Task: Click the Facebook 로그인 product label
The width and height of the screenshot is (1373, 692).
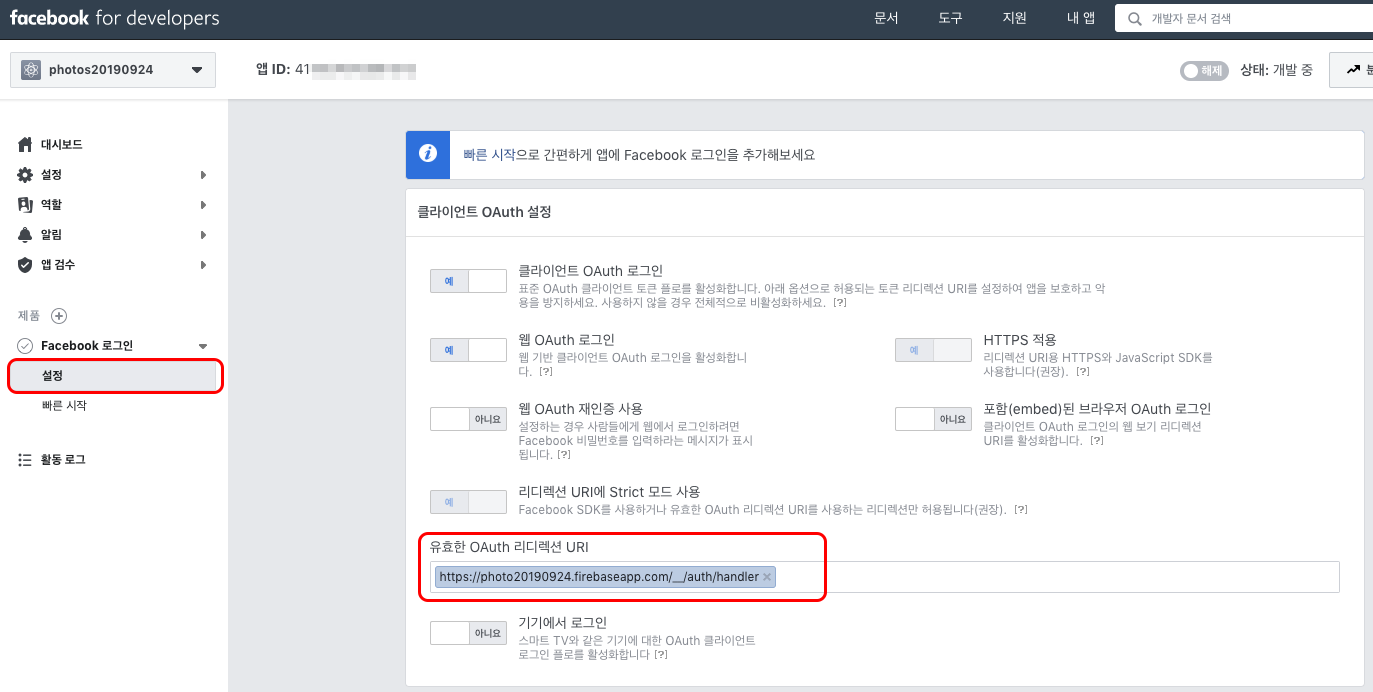Action: coord(87,346)
